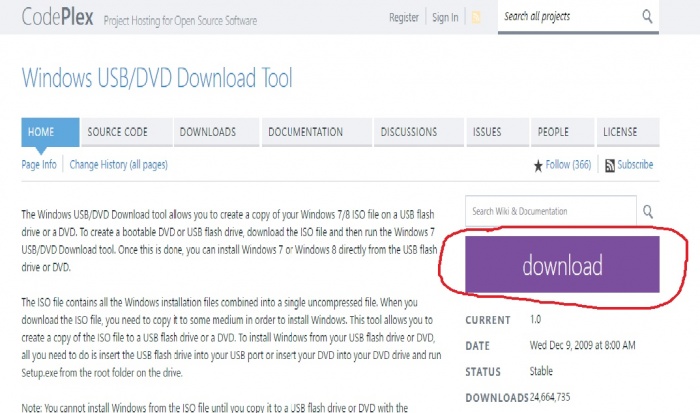
Task: Click the wiki search magnifier icon
Action: (x=648, y=211)
